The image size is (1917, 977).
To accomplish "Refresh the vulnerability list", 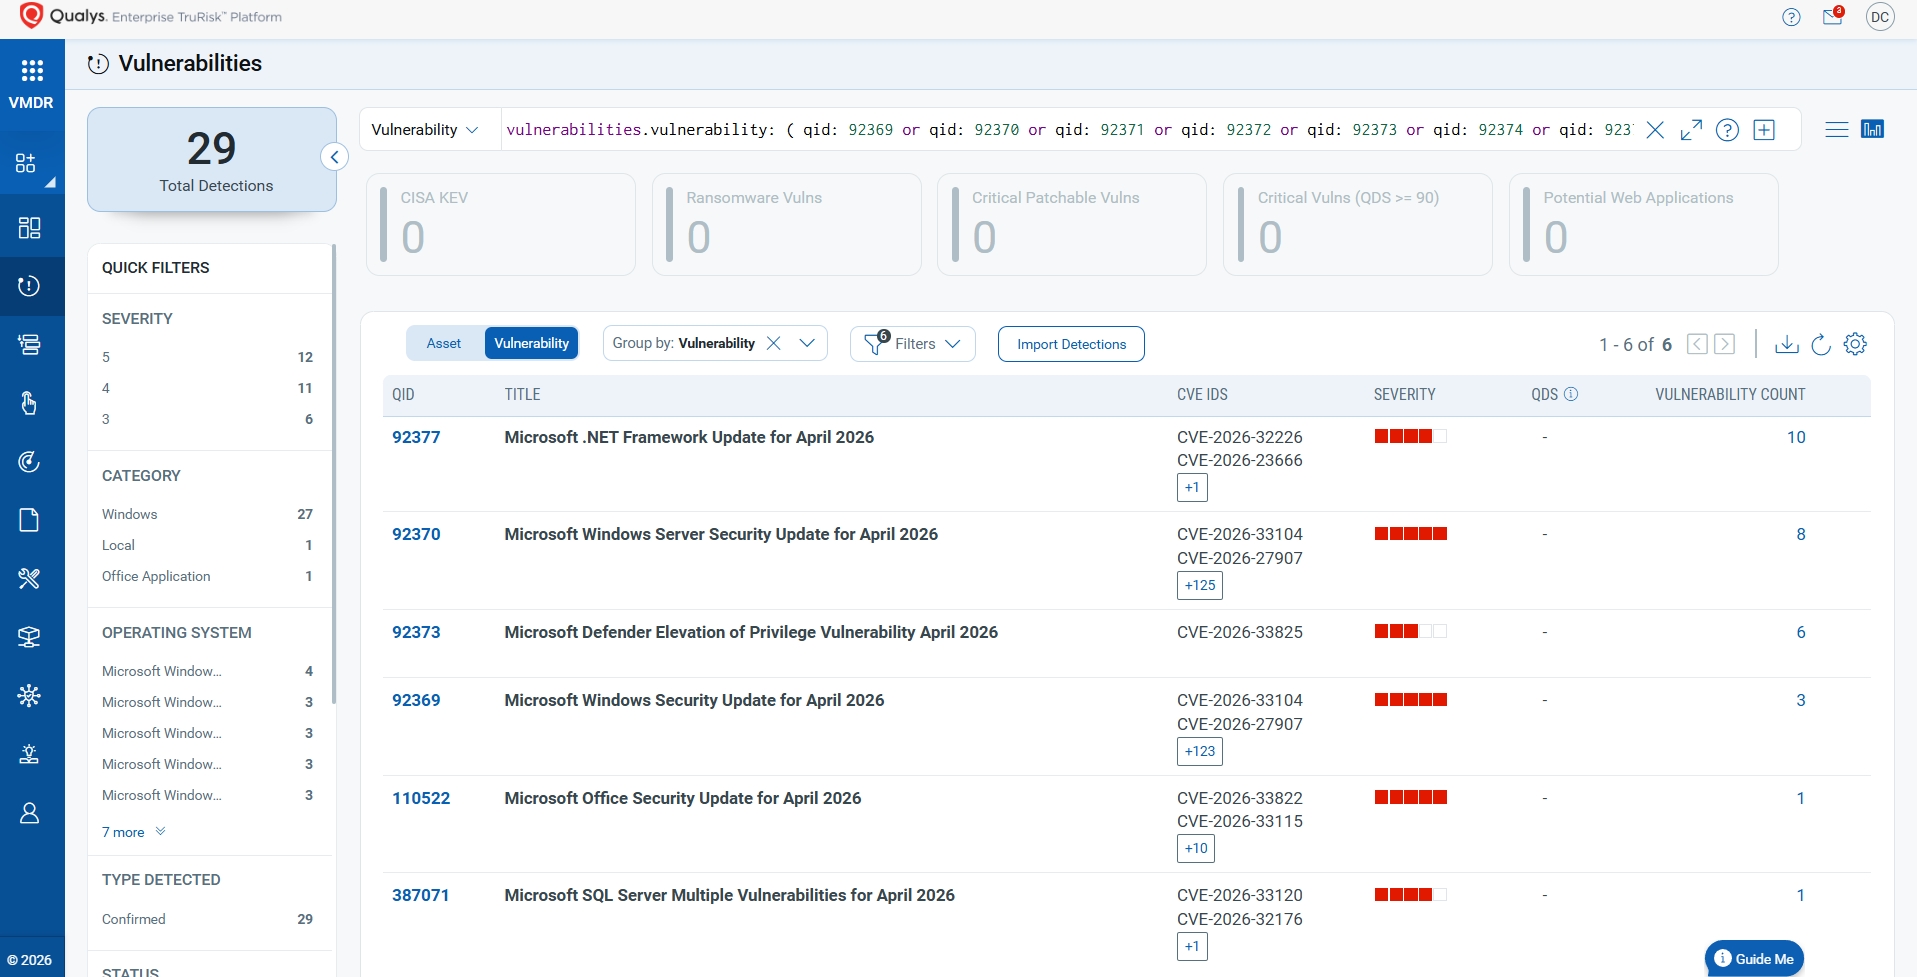I will click(1821, 344).
